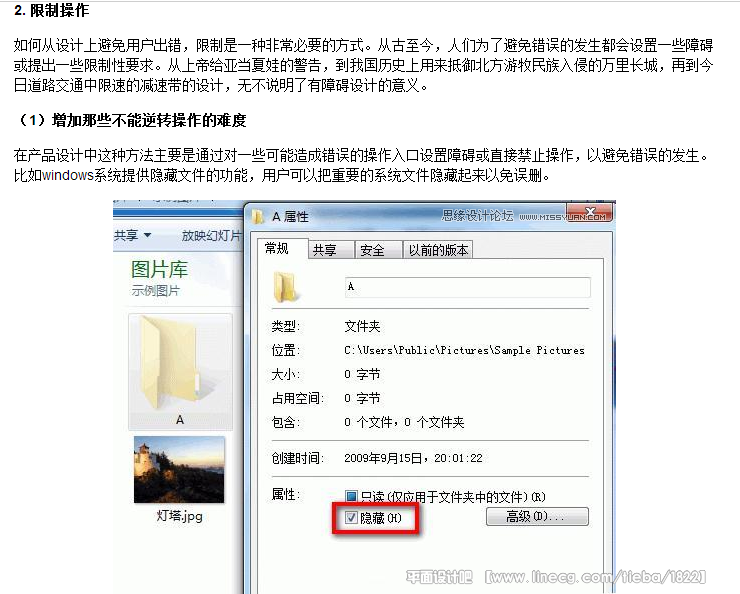Click the 示例图片 subtitle under 图片库

(155, 291)
